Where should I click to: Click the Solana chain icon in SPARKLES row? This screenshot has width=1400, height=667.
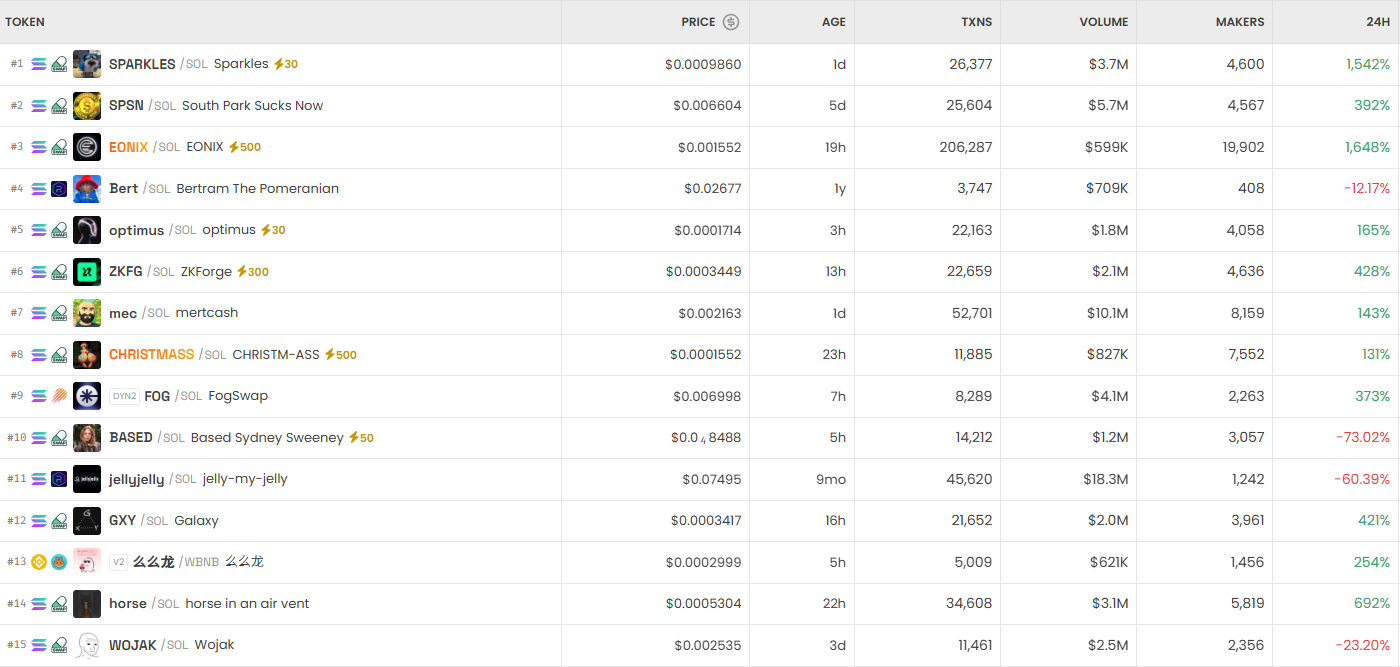[x=39, y=64]
